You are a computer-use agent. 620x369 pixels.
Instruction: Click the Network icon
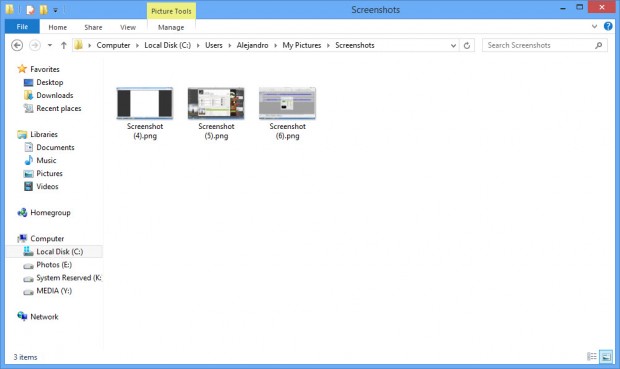(22, 316)
